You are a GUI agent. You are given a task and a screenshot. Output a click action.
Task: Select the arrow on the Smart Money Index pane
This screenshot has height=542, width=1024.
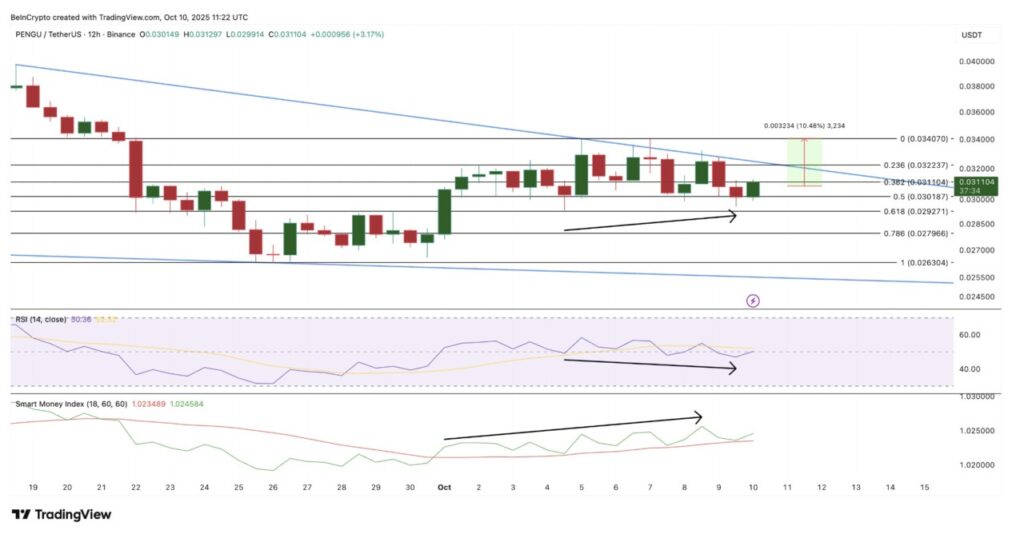coord(572,427)
